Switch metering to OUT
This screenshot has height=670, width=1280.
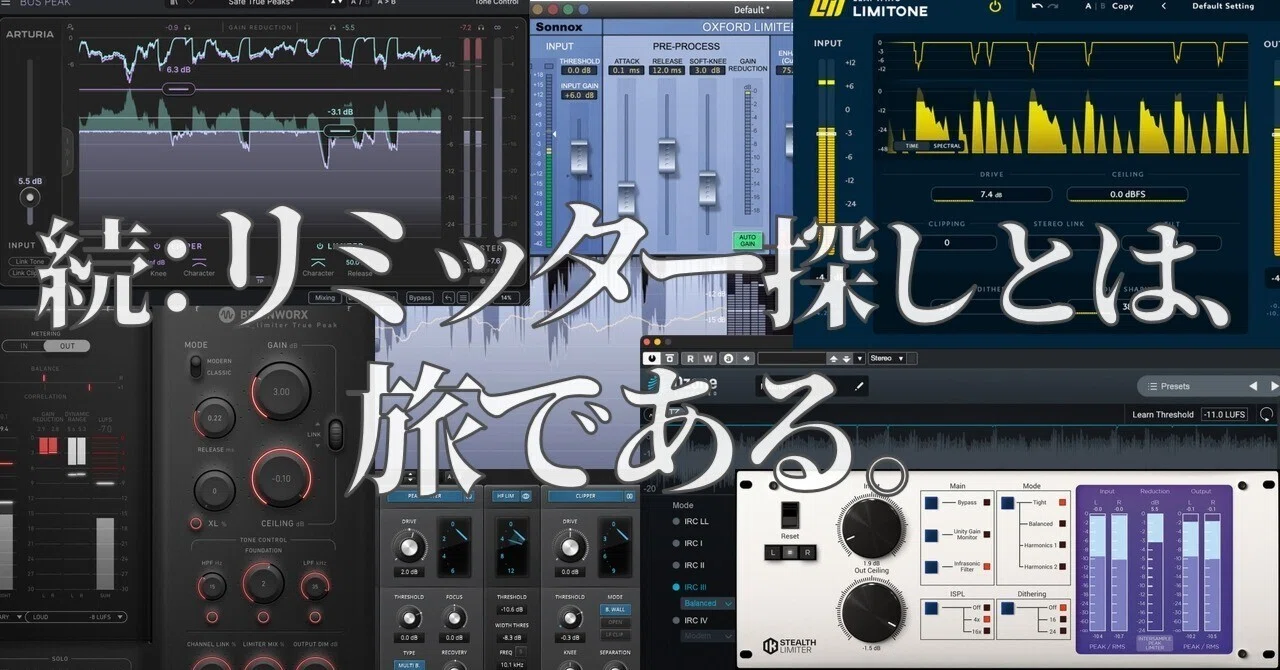click(66, 346)
